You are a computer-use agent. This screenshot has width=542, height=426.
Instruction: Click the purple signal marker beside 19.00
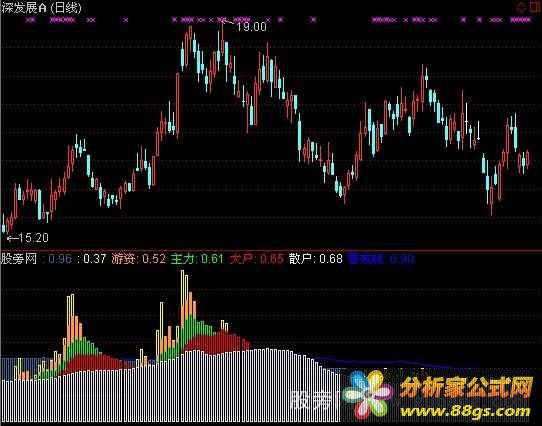click(x=222, y=20)
